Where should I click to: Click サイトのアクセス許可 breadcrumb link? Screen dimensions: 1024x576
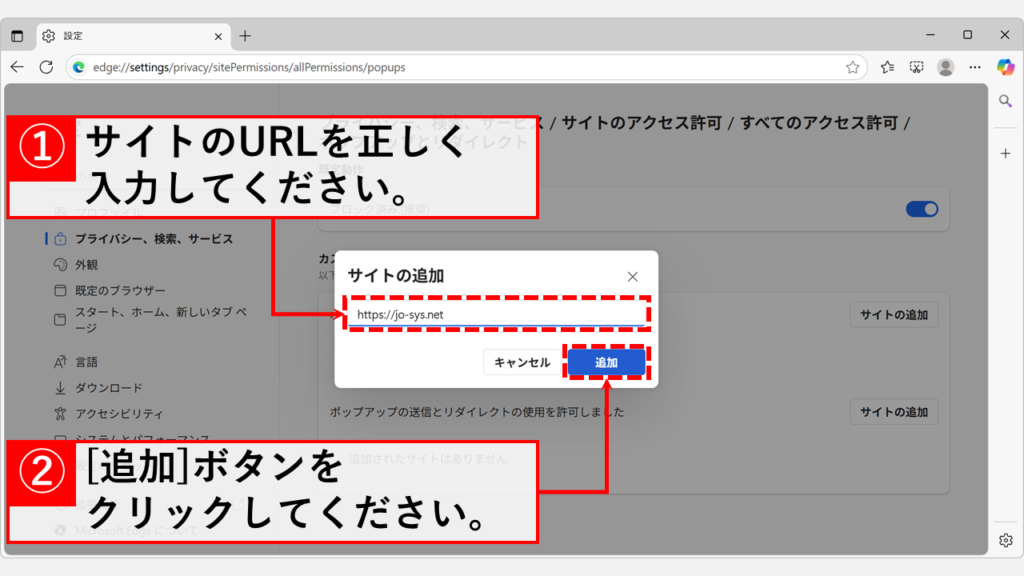tap(642, 123)
